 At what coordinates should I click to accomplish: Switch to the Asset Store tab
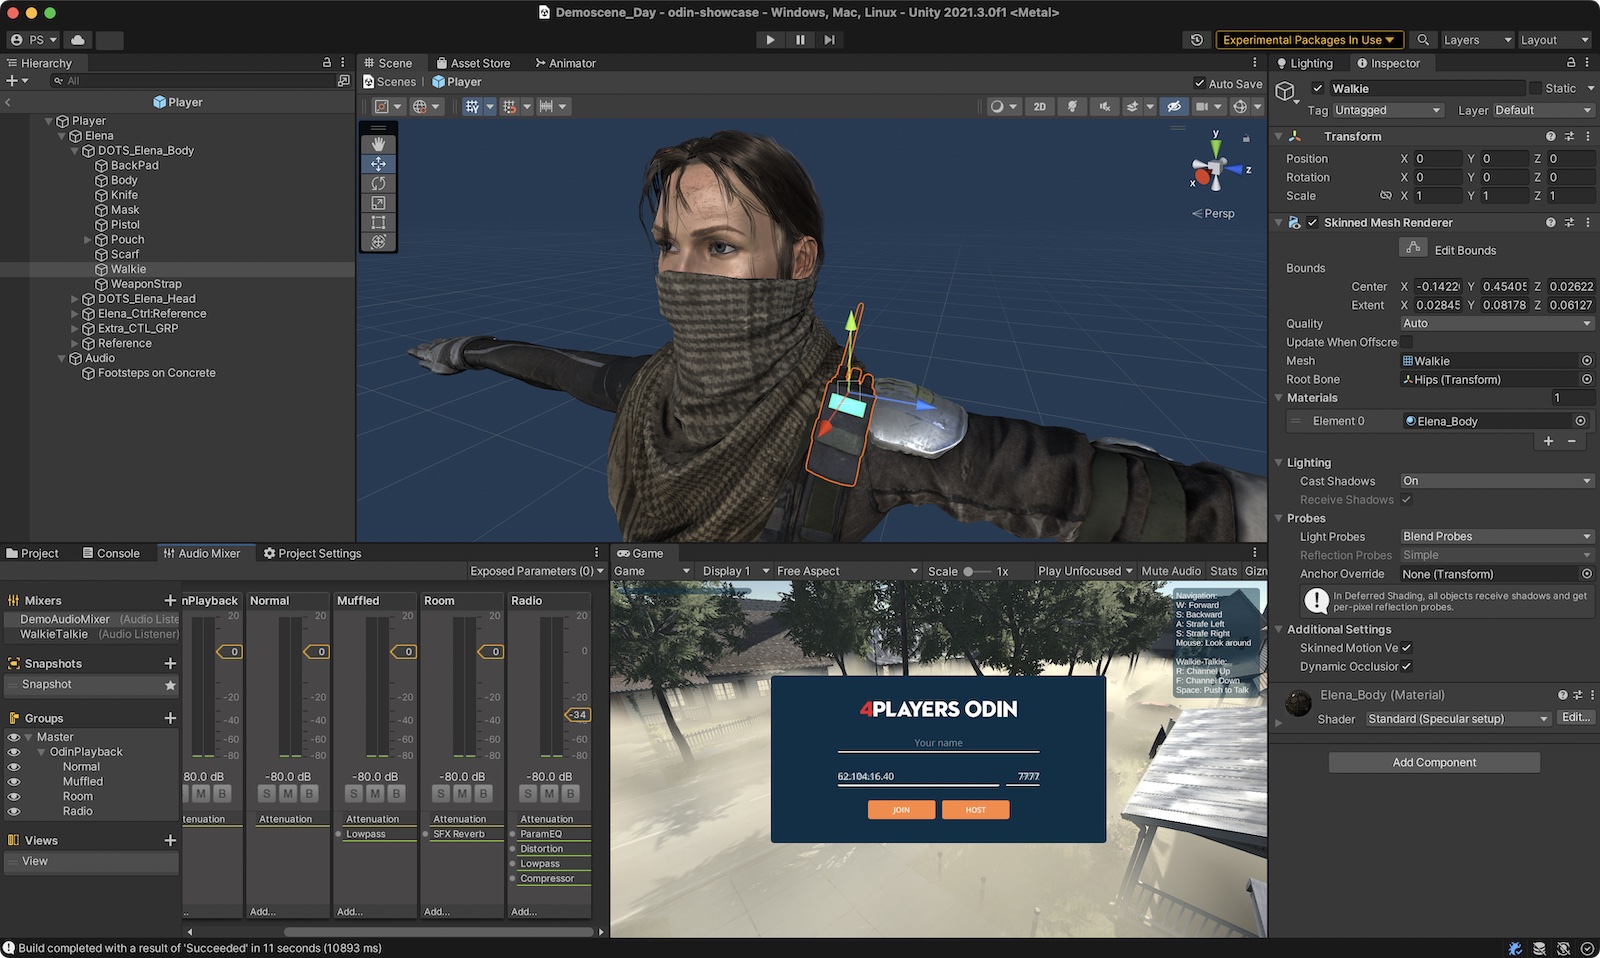(x=472, y=63)
